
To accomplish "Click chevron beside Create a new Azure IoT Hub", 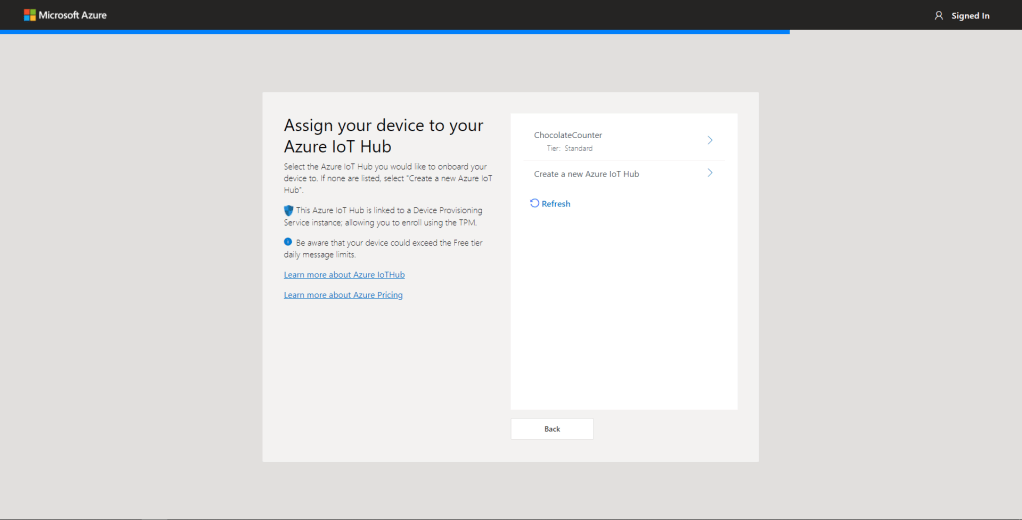I will click(x=710, y=173).
